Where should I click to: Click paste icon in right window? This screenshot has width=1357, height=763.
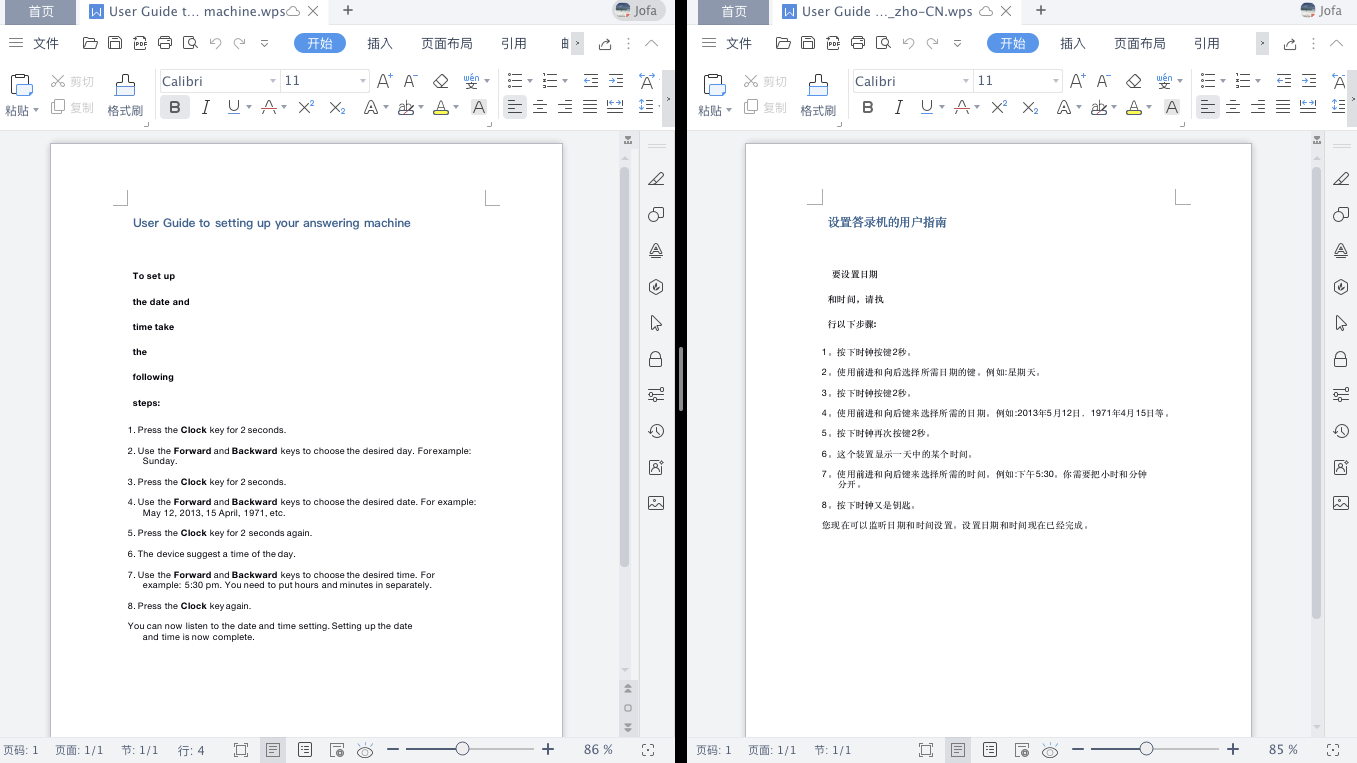(714, 85)
